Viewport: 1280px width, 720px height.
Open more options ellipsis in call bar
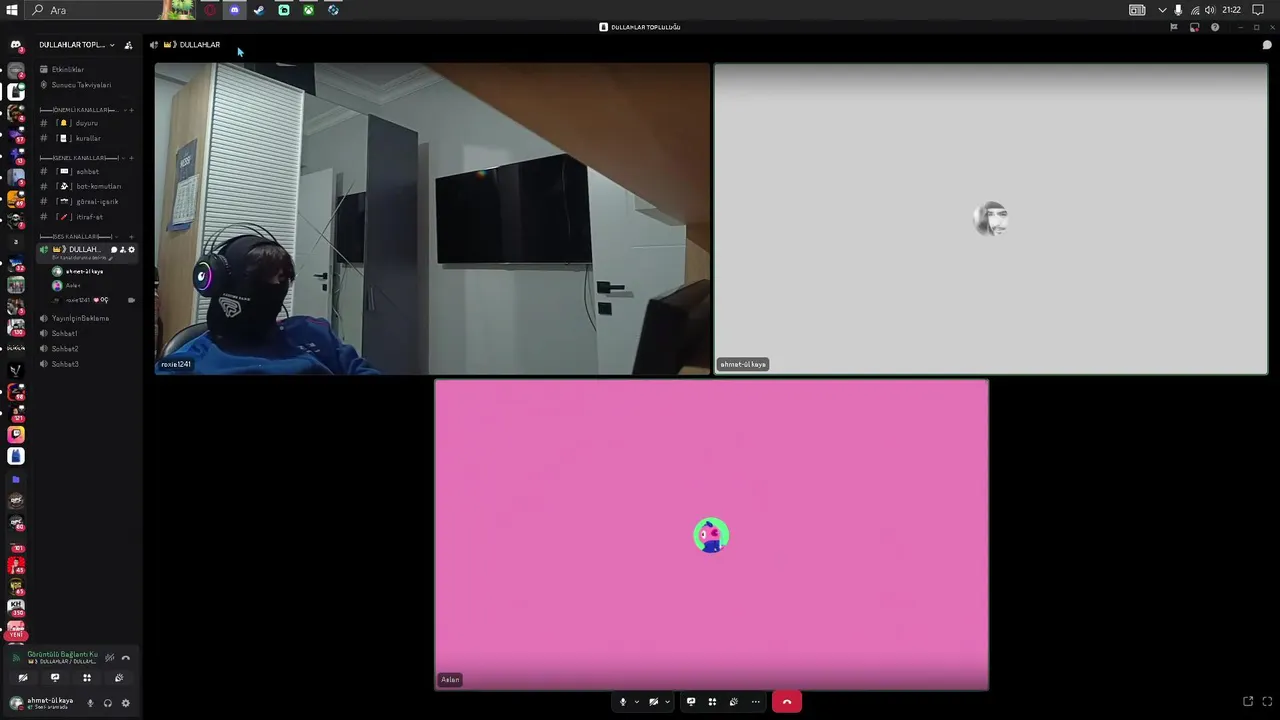756,702
